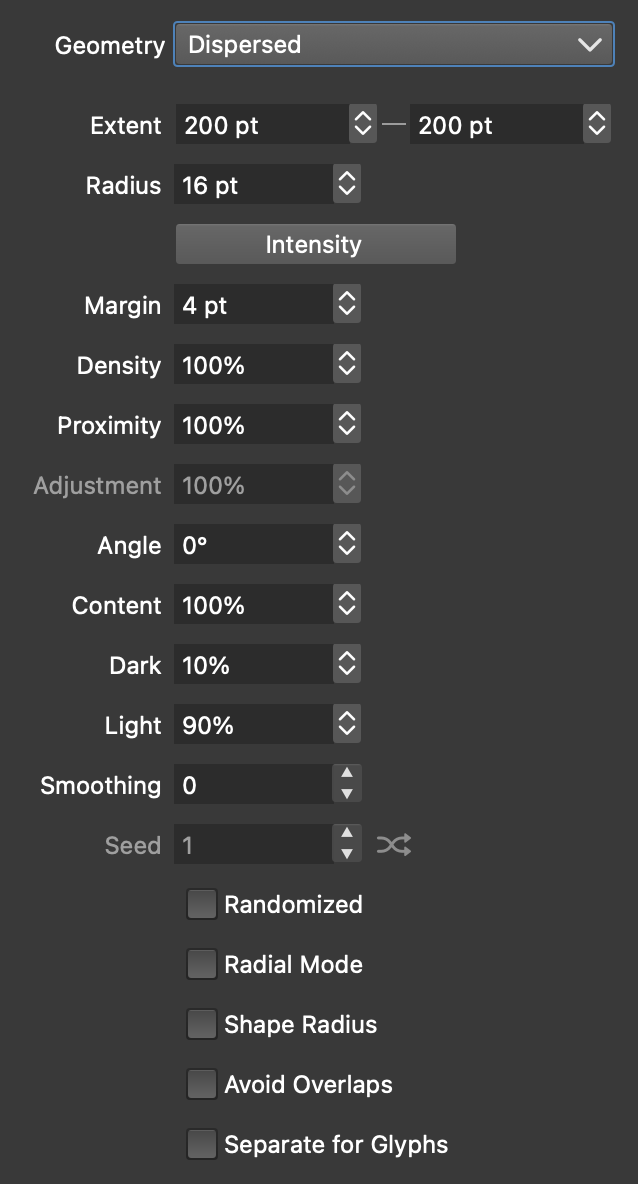Click the Smoothing increment up arrow

(347, 775)
